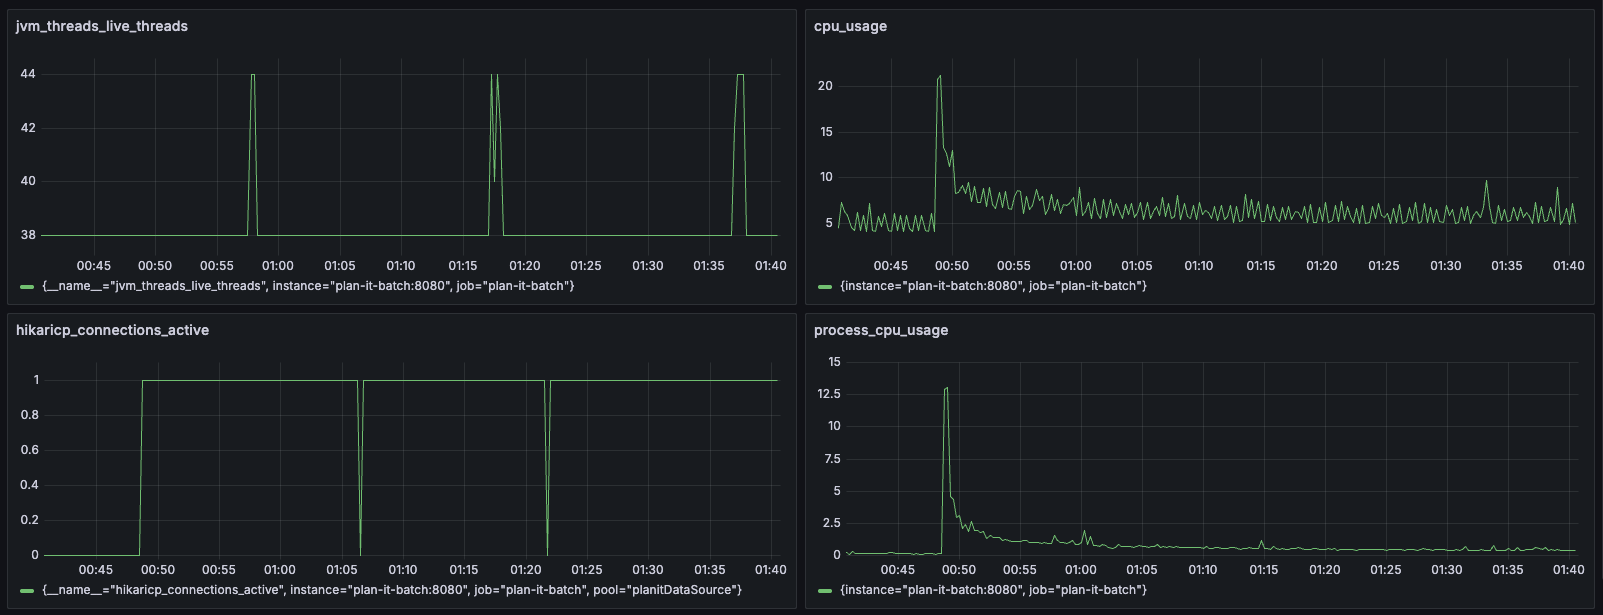Click the process_cpu_usage legend color swatch
Screen dimensions: 1603x615
point(825,591)
